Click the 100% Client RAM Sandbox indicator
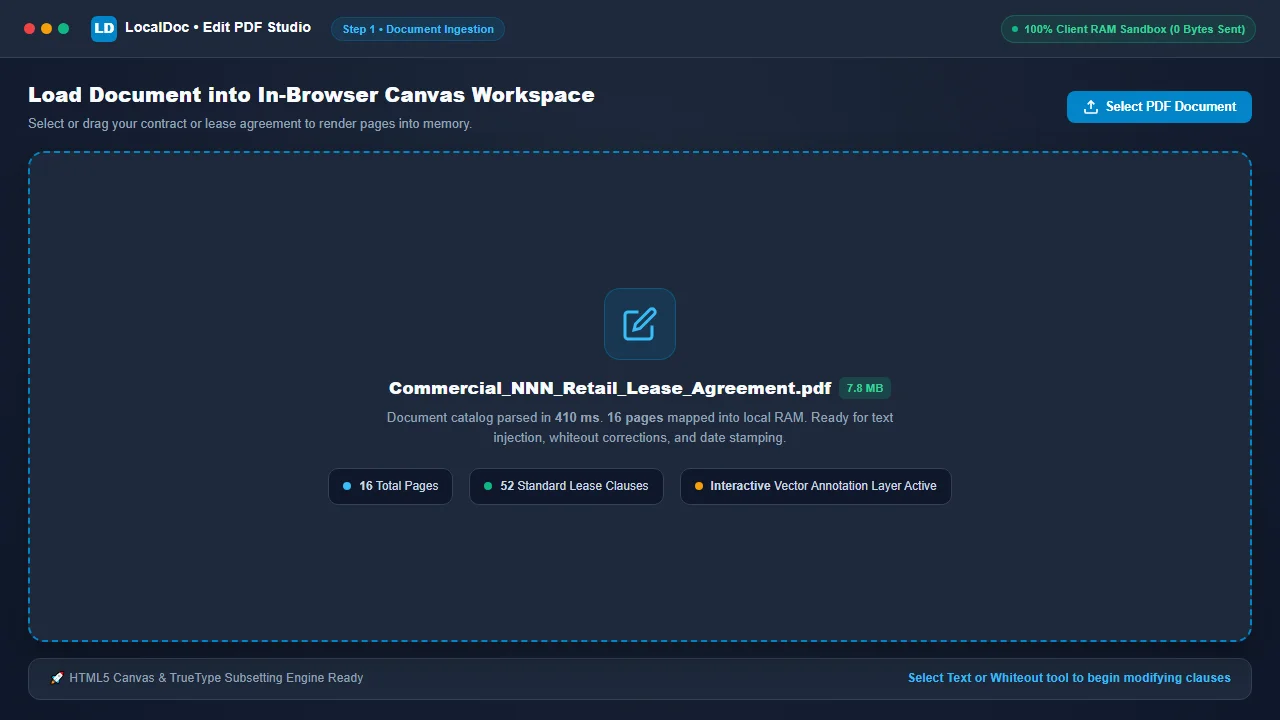The width and height of the screenshot is (1280, 720). [1128, 29]
